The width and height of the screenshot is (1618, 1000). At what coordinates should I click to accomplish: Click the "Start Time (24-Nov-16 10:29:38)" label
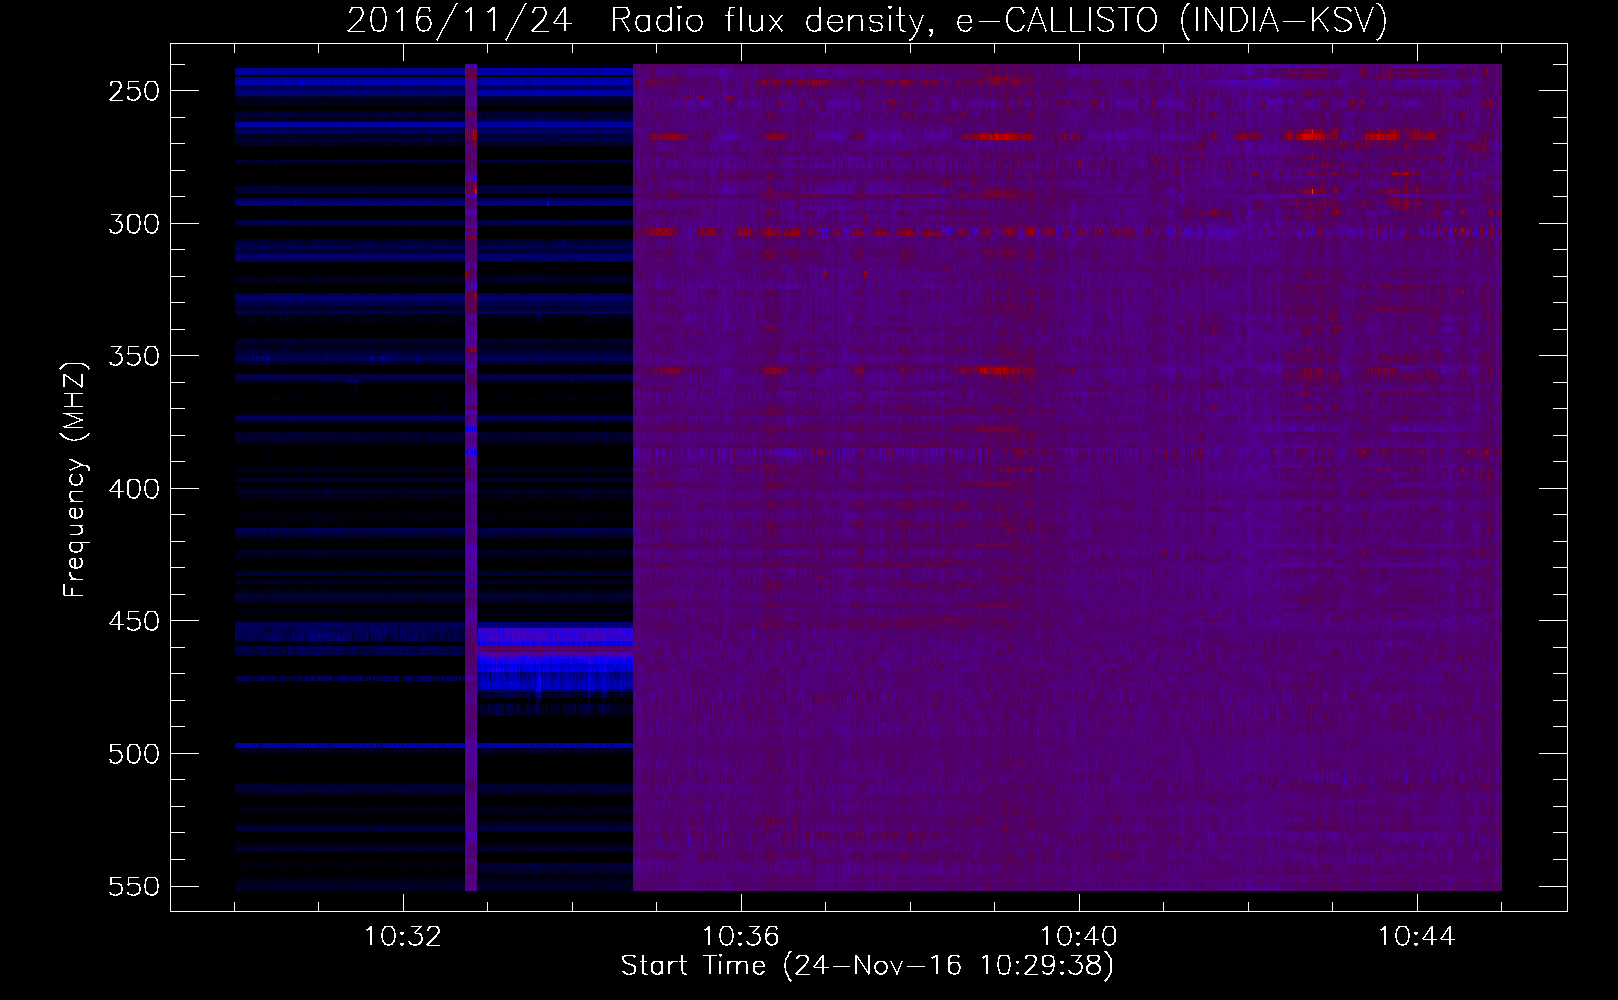pyautogui.click(x=867, y=966)
